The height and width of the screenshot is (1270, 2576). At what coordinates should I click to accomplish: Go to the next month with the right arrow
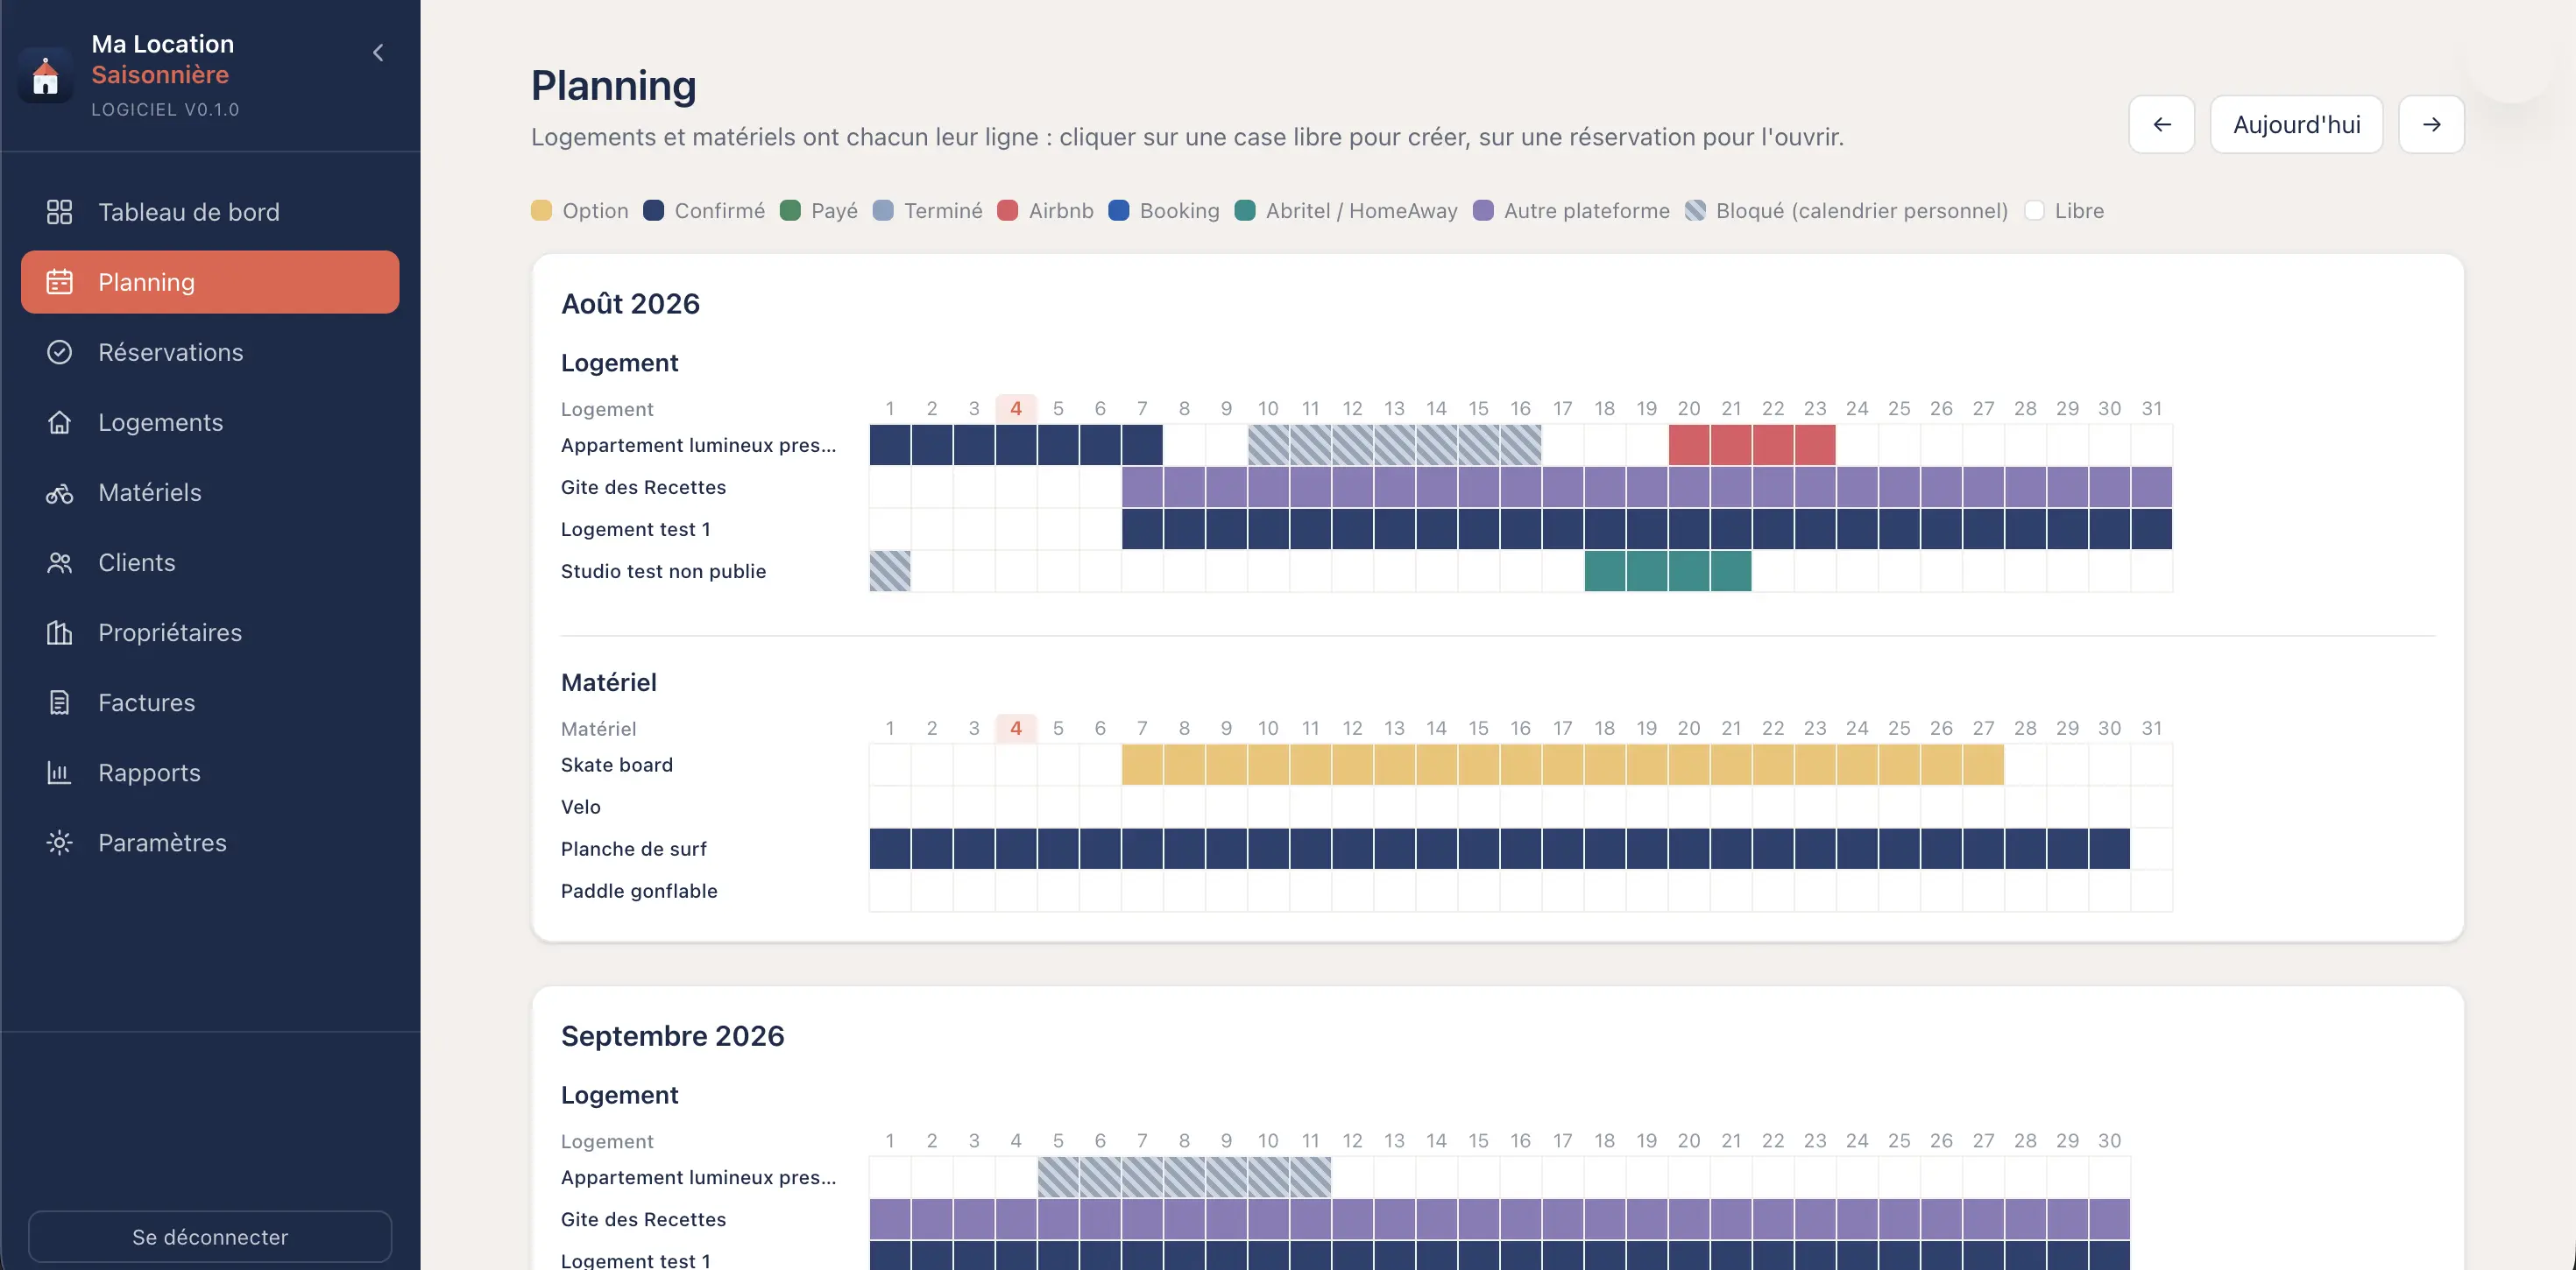tap(2431, 125)
